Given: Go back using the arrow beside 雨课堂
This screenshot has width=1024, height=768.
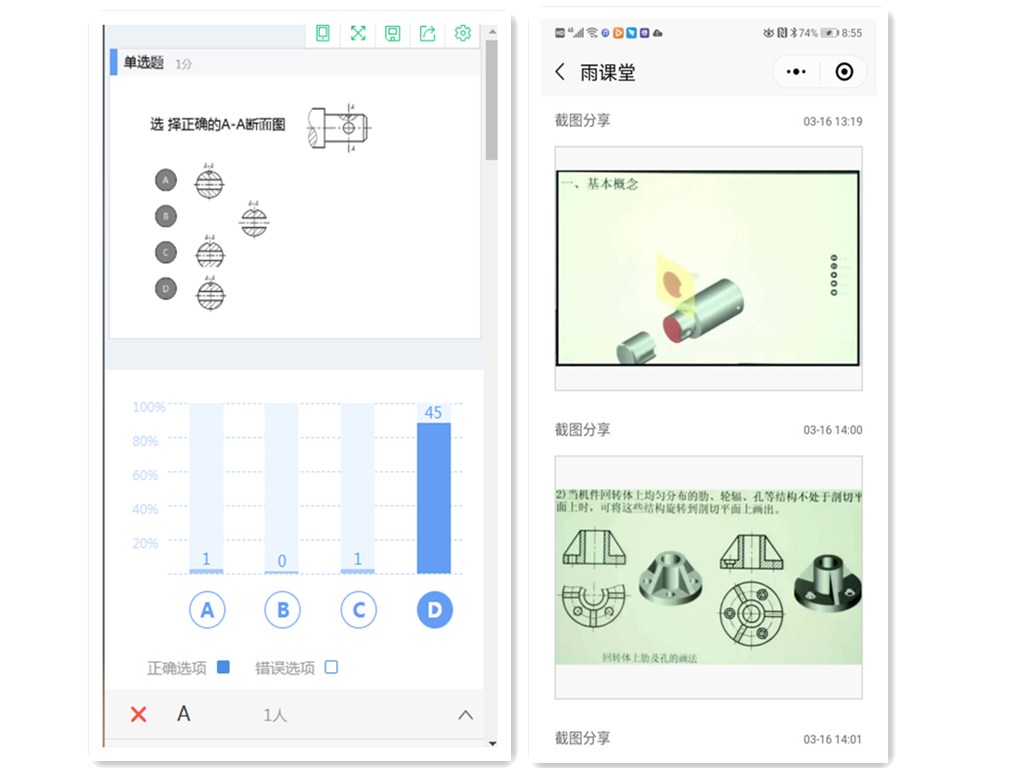Looking at the screenshot, I should 560,72.
